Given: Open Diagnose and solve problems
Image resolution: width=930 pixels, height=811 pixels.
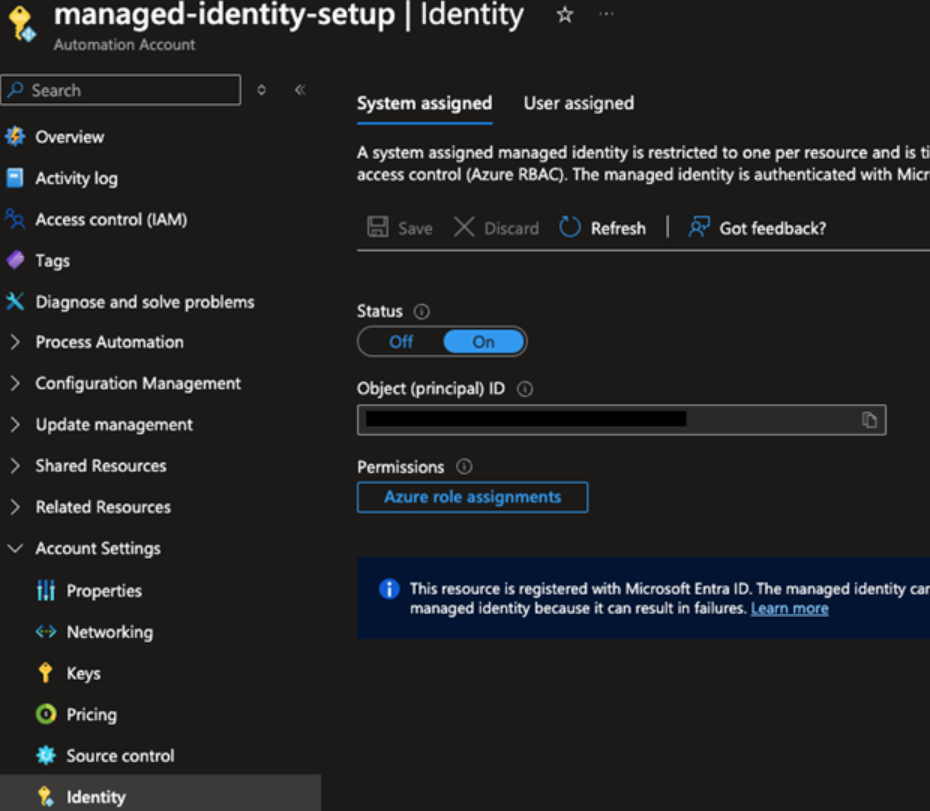Looking at the screenshot, I should (144, 301).
